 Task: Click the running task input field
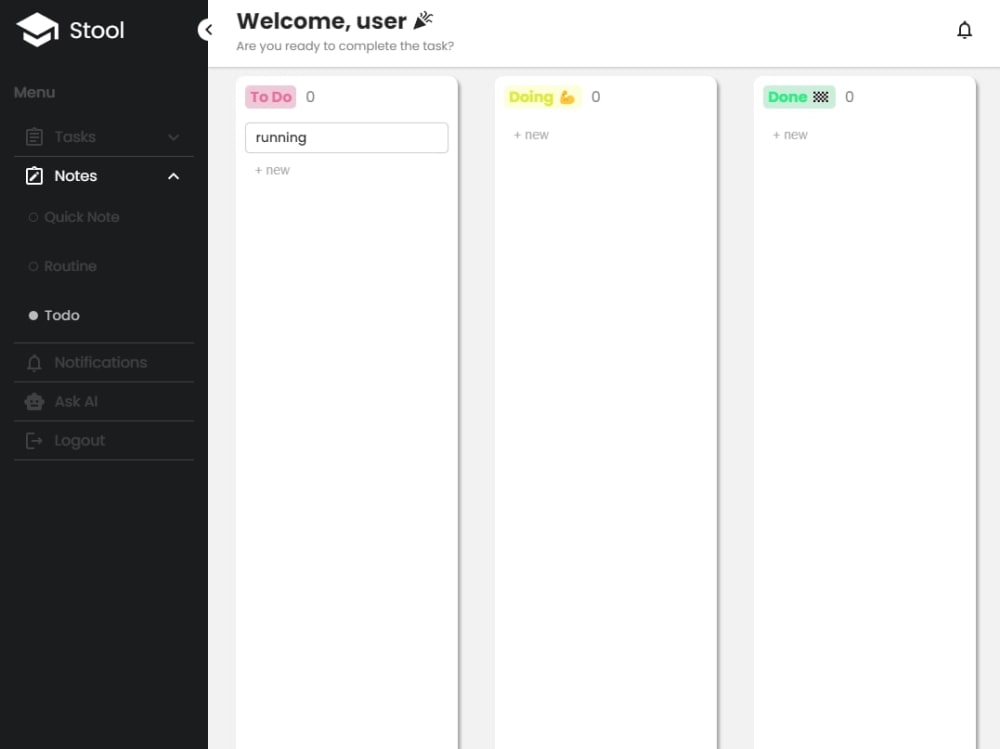click(346, 137)
